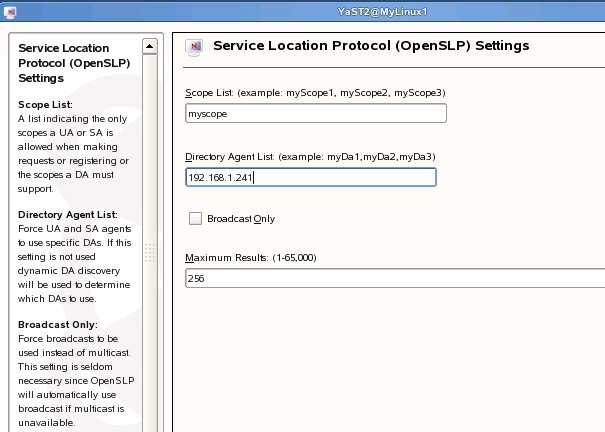Screen dimensions: 605x432
Task: Click the Directory Agent List field
Action: (311, 177)
